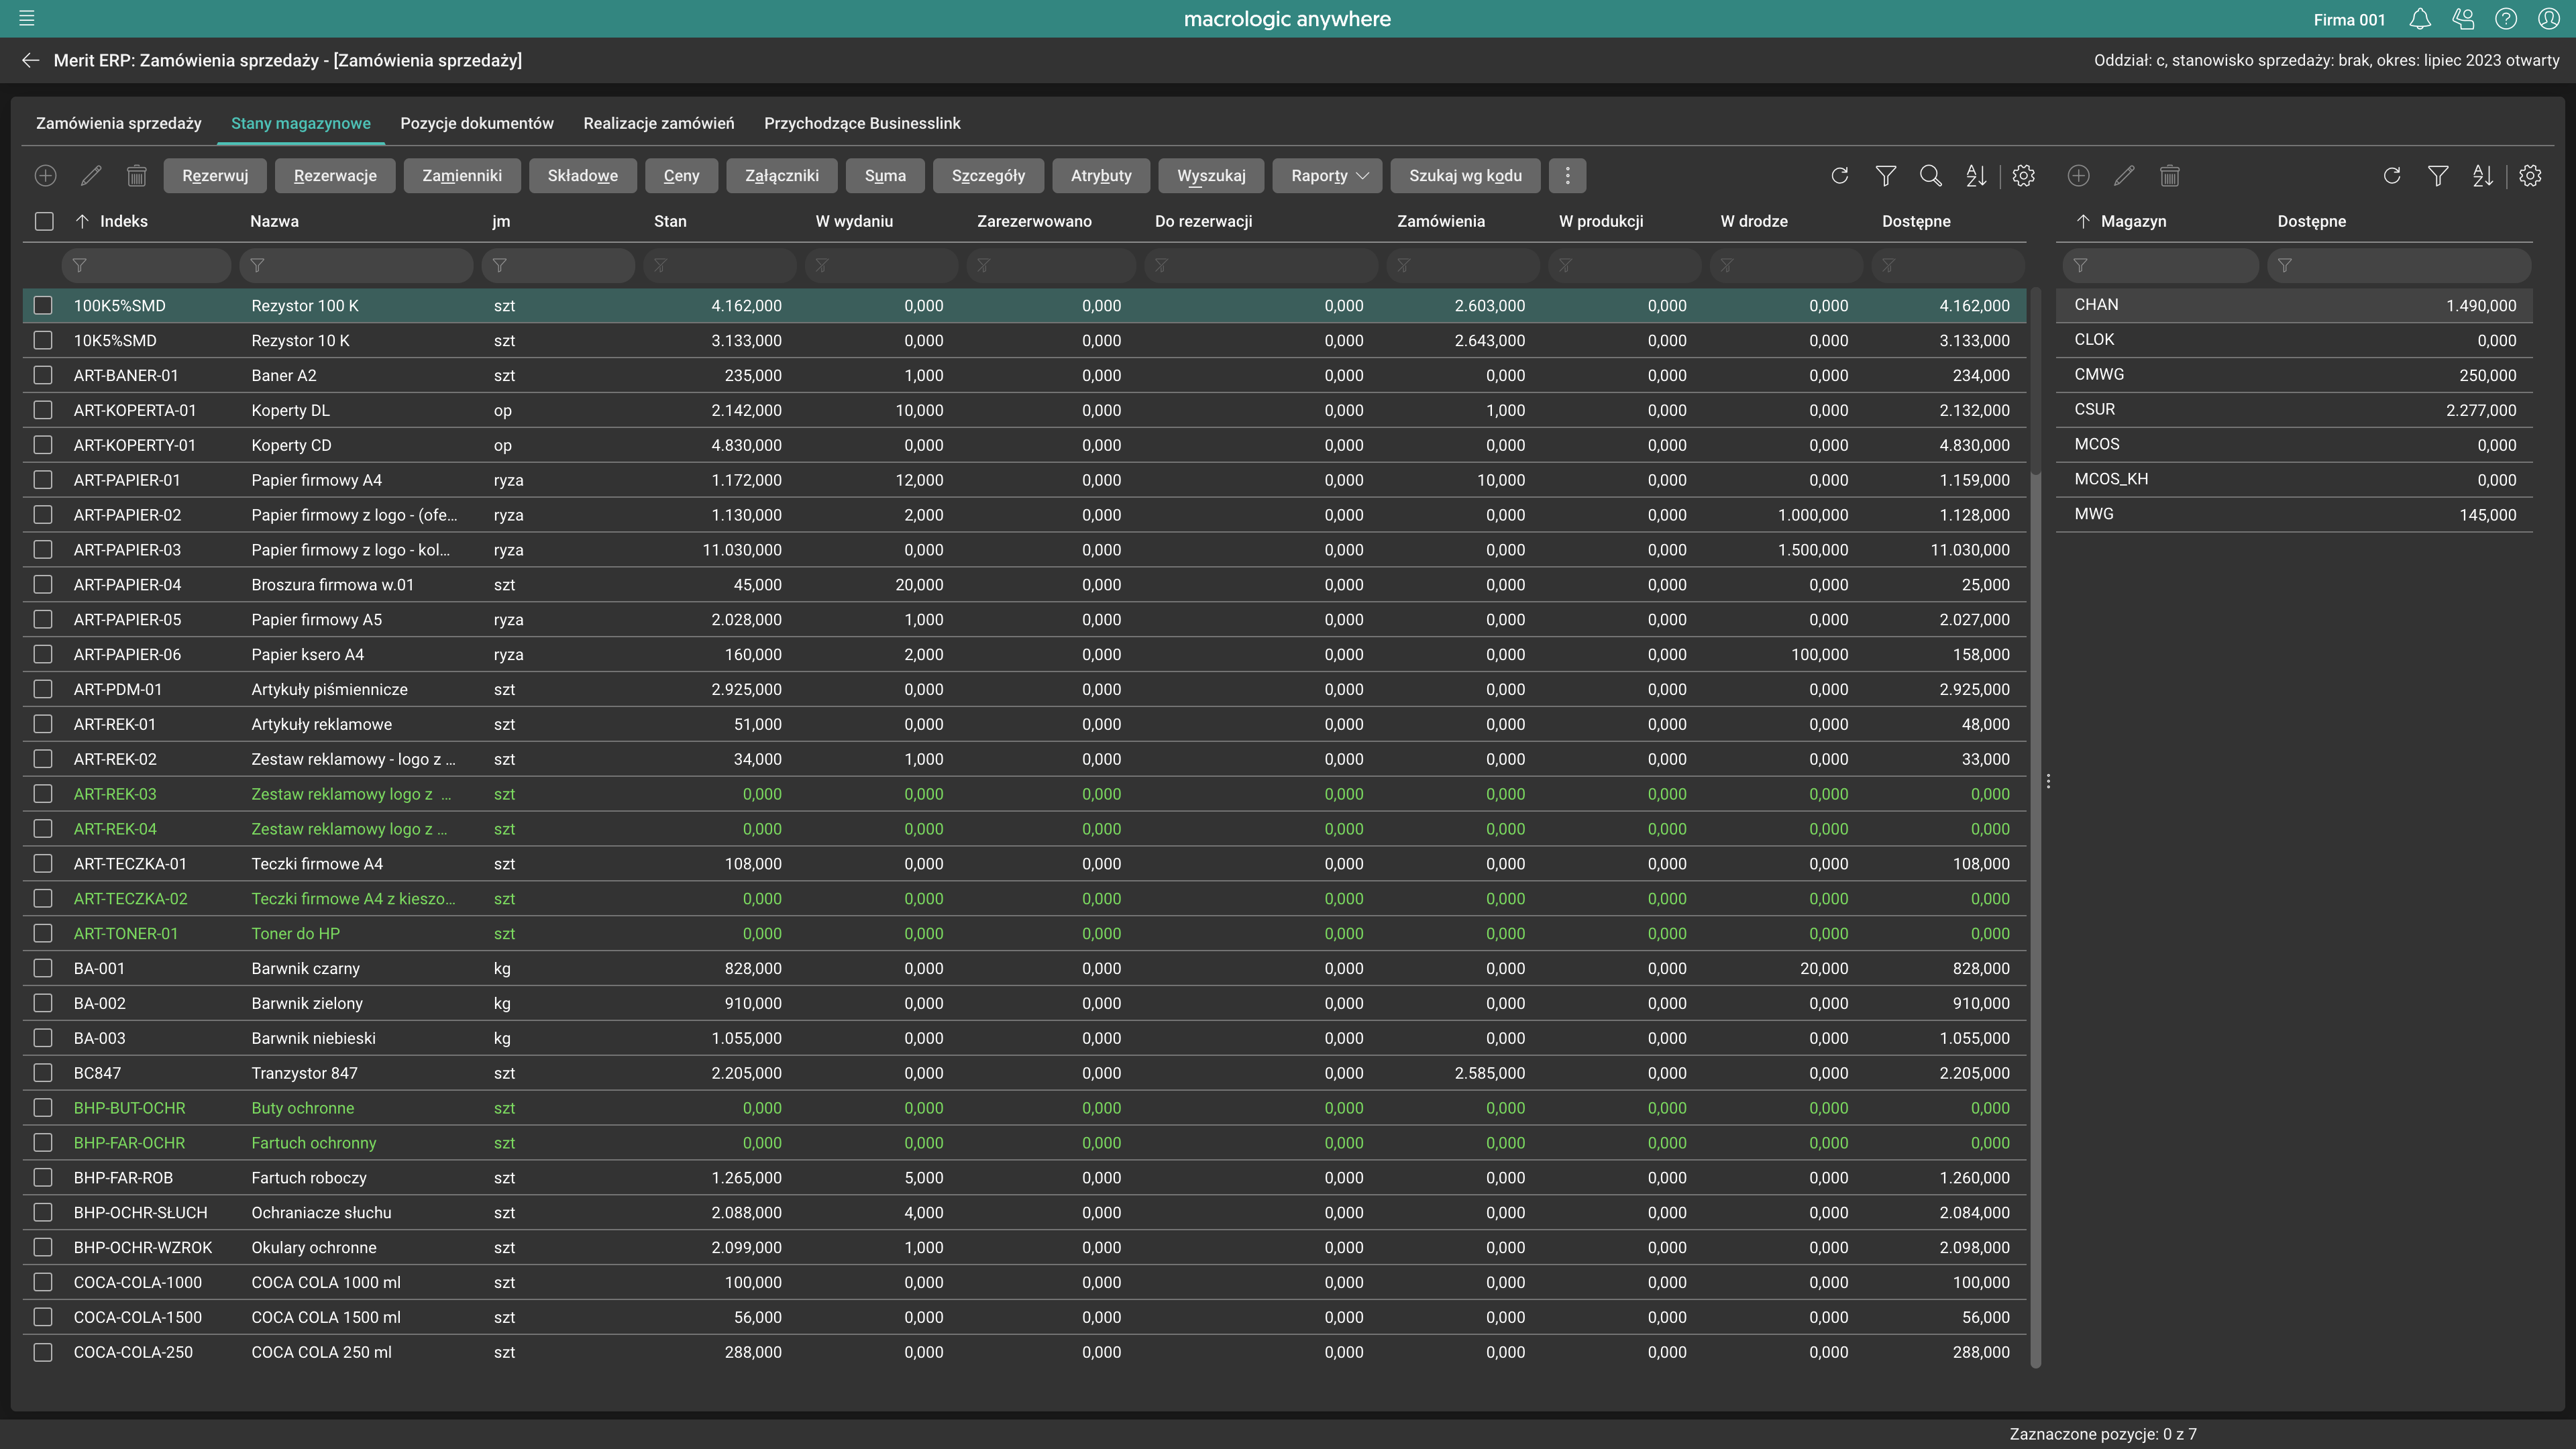Switch to Pozycje dokumentów tab
The image size is (2576, 1449).
pos(476,123)
